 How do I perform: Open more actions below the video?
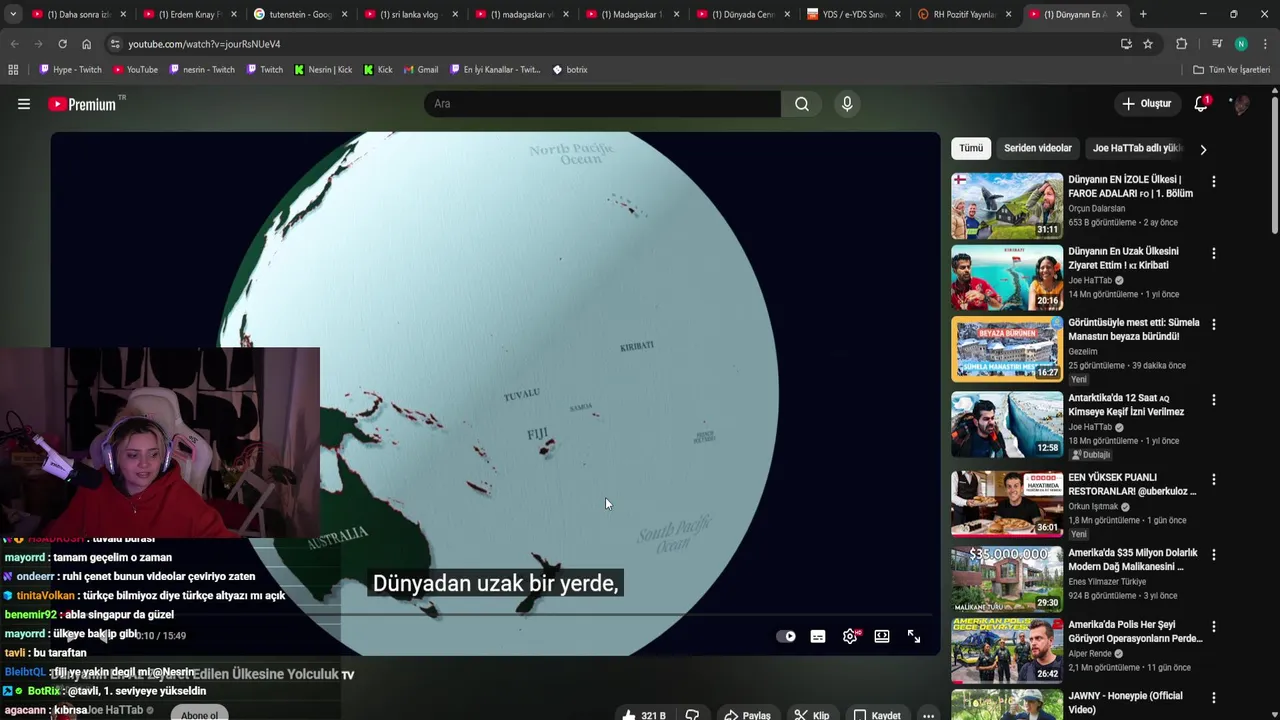(x=928, y=715)
